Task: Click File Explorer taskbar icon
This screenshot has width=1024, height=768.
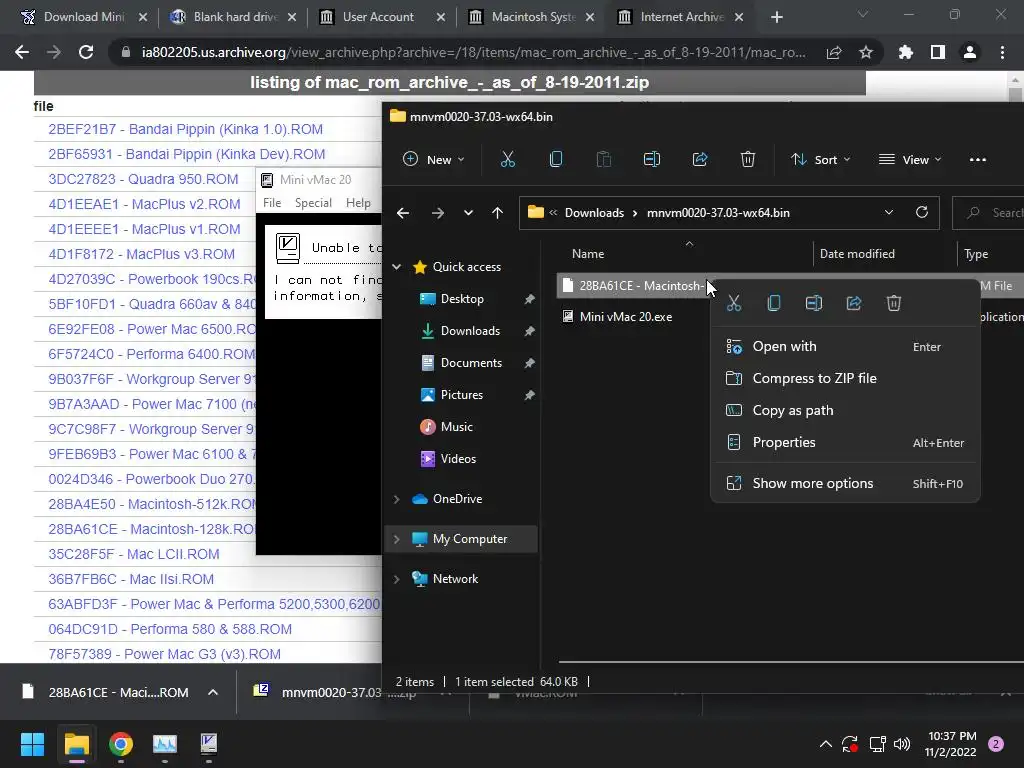Action: (x=76, y=744)
